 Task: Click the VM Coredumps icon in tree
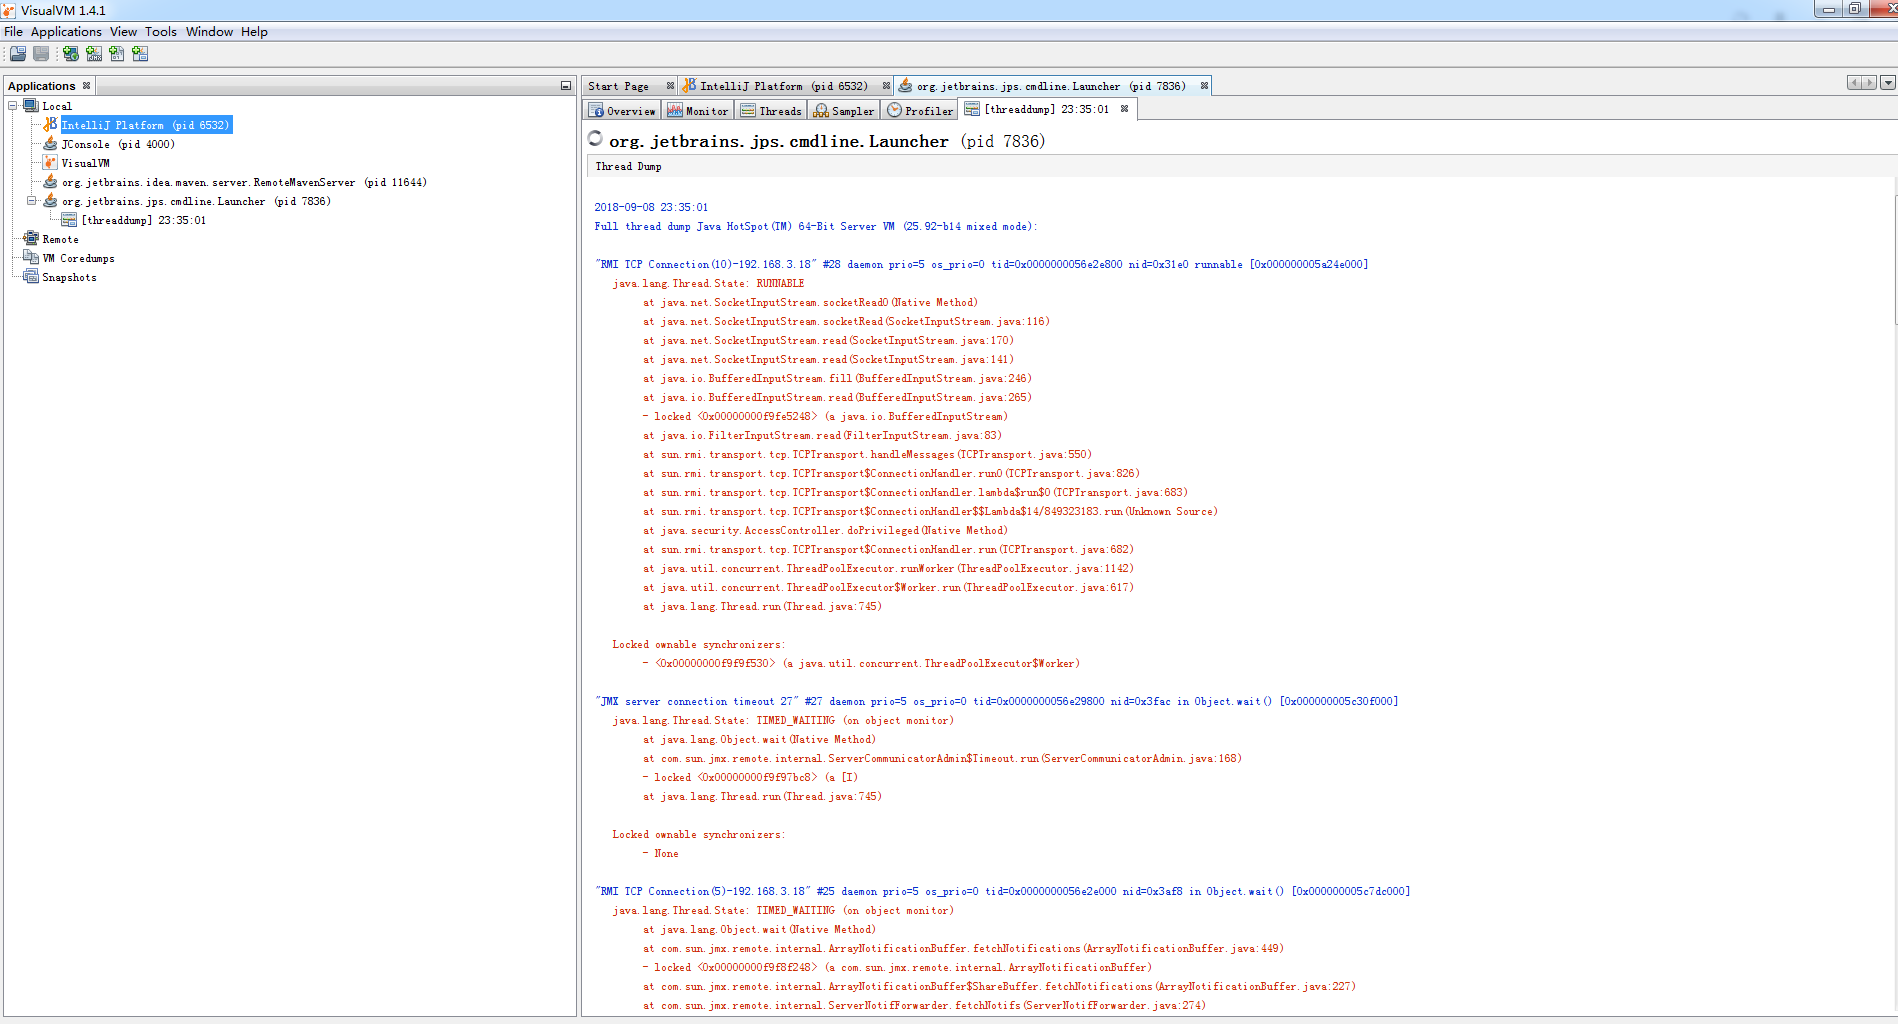pyautogui.click(x=31, y=258)
